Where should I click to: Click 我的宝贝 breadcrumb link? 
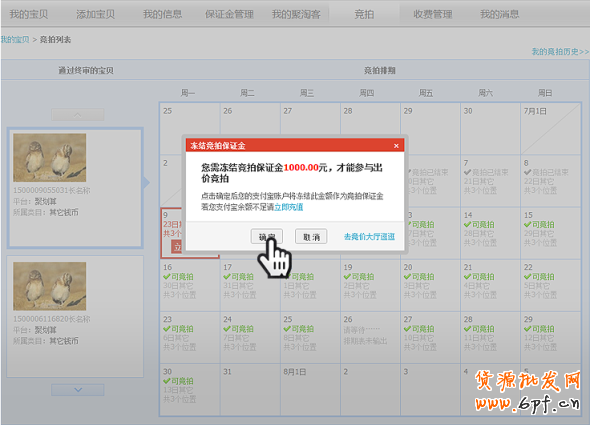[15, 40]
